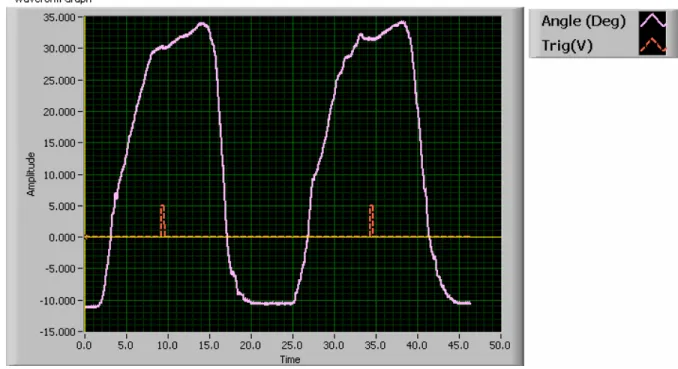Viewport: 678px width, 369px height.
Task: Click the 40.0 x-axis tick label
Action: click(416, 346)
